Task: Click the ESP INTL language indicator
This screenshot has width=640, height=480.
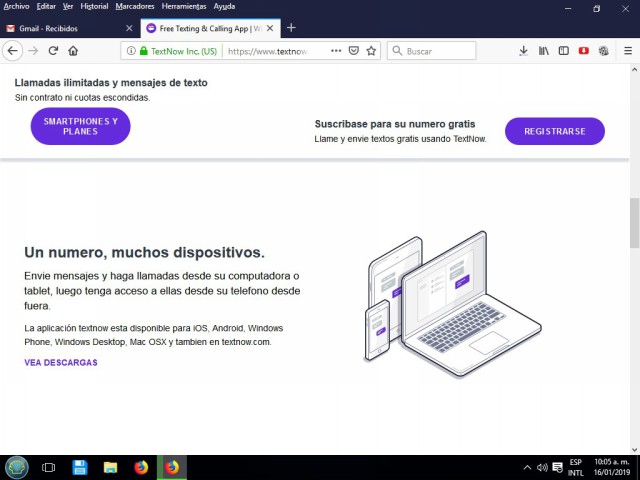Action: pyautogui.click(x=576, y=468)
